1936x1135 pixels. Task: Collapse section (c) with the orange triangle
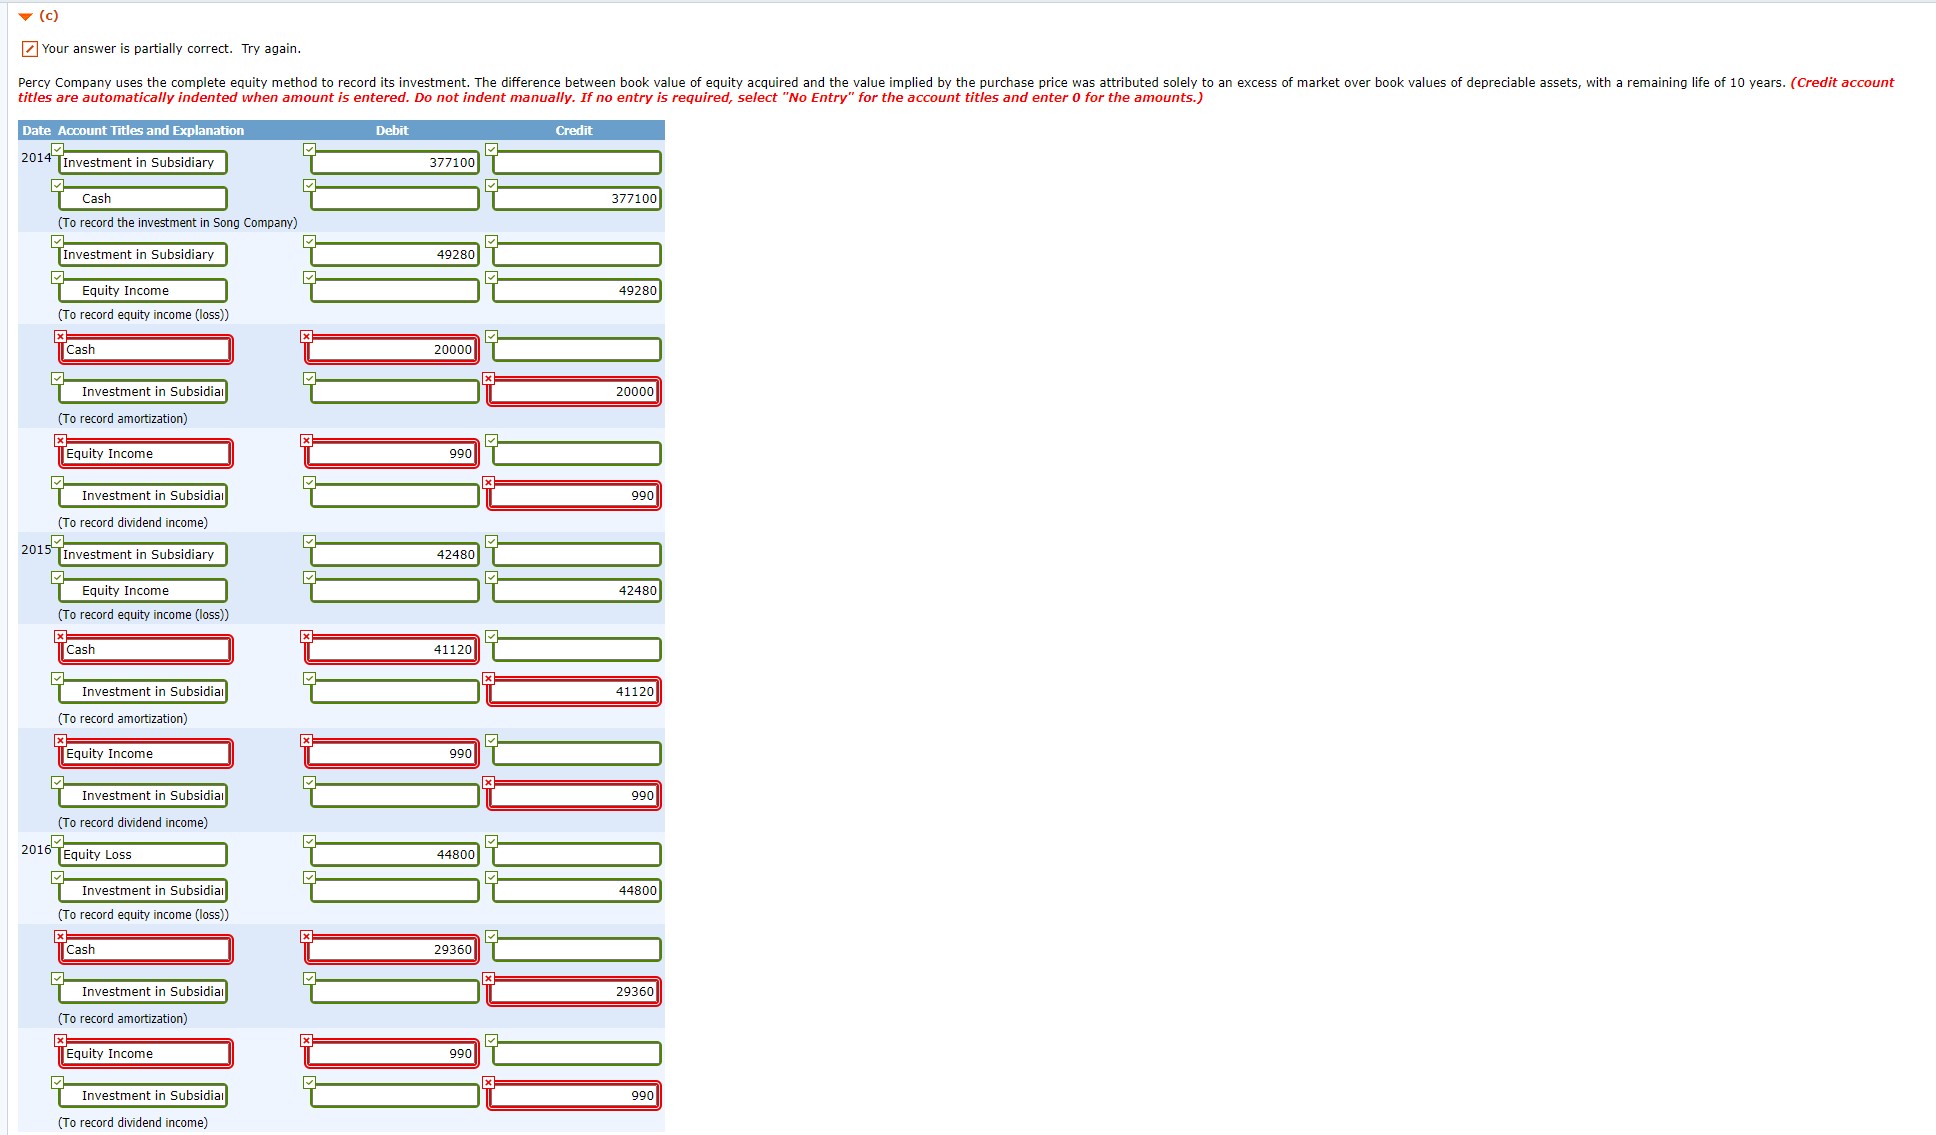25,16
